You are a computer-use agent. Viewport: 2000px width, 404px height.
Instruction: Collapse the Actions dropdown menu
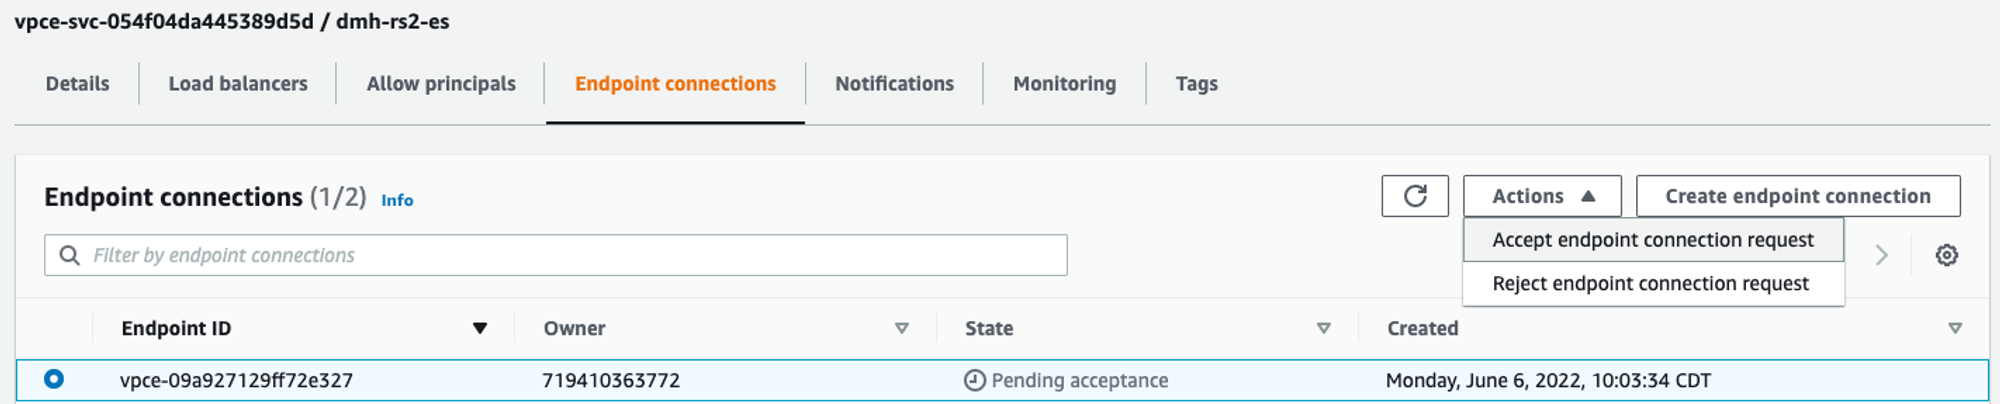(1541, 196)
